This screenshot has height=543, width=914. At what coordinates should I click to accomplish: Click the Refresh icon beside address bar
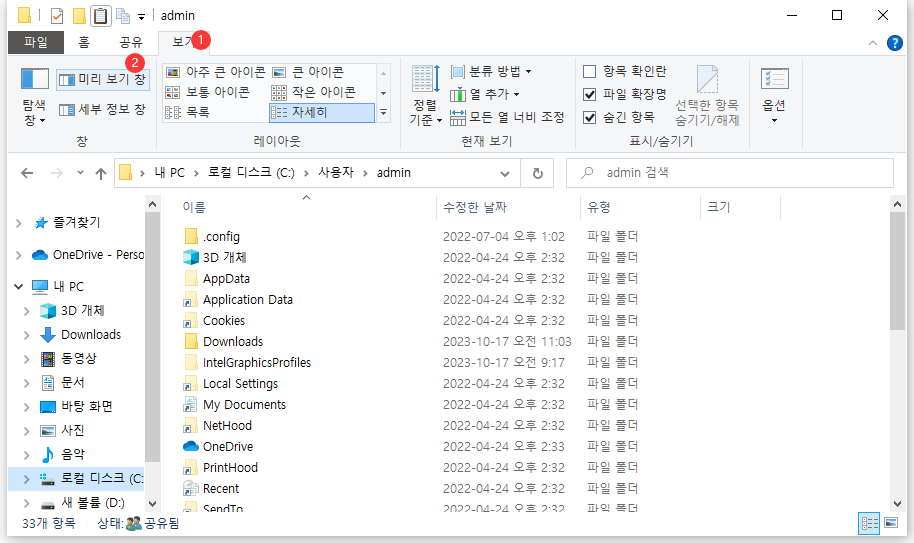(537, 173)
